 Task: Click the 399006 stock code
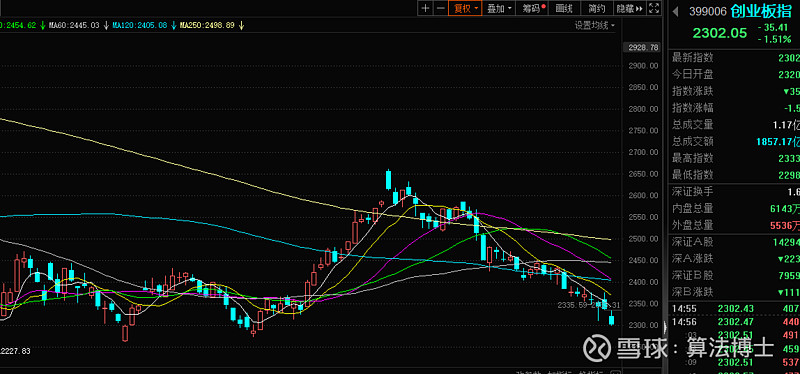pyautogui.click(x=708, y=12)
